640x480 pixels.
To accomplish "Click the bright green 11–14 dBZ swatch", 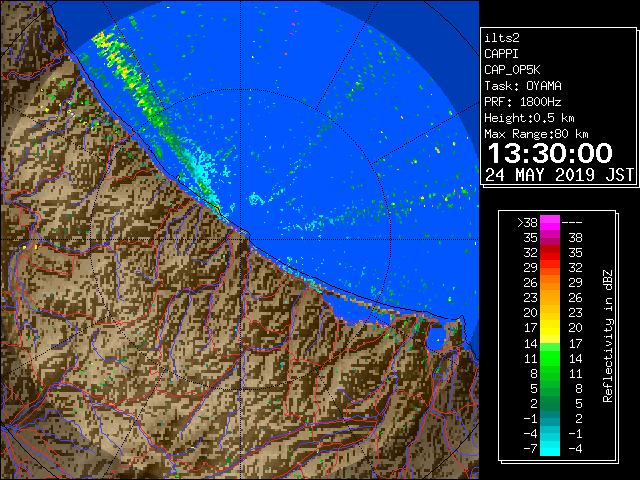I will pos(550,358).
